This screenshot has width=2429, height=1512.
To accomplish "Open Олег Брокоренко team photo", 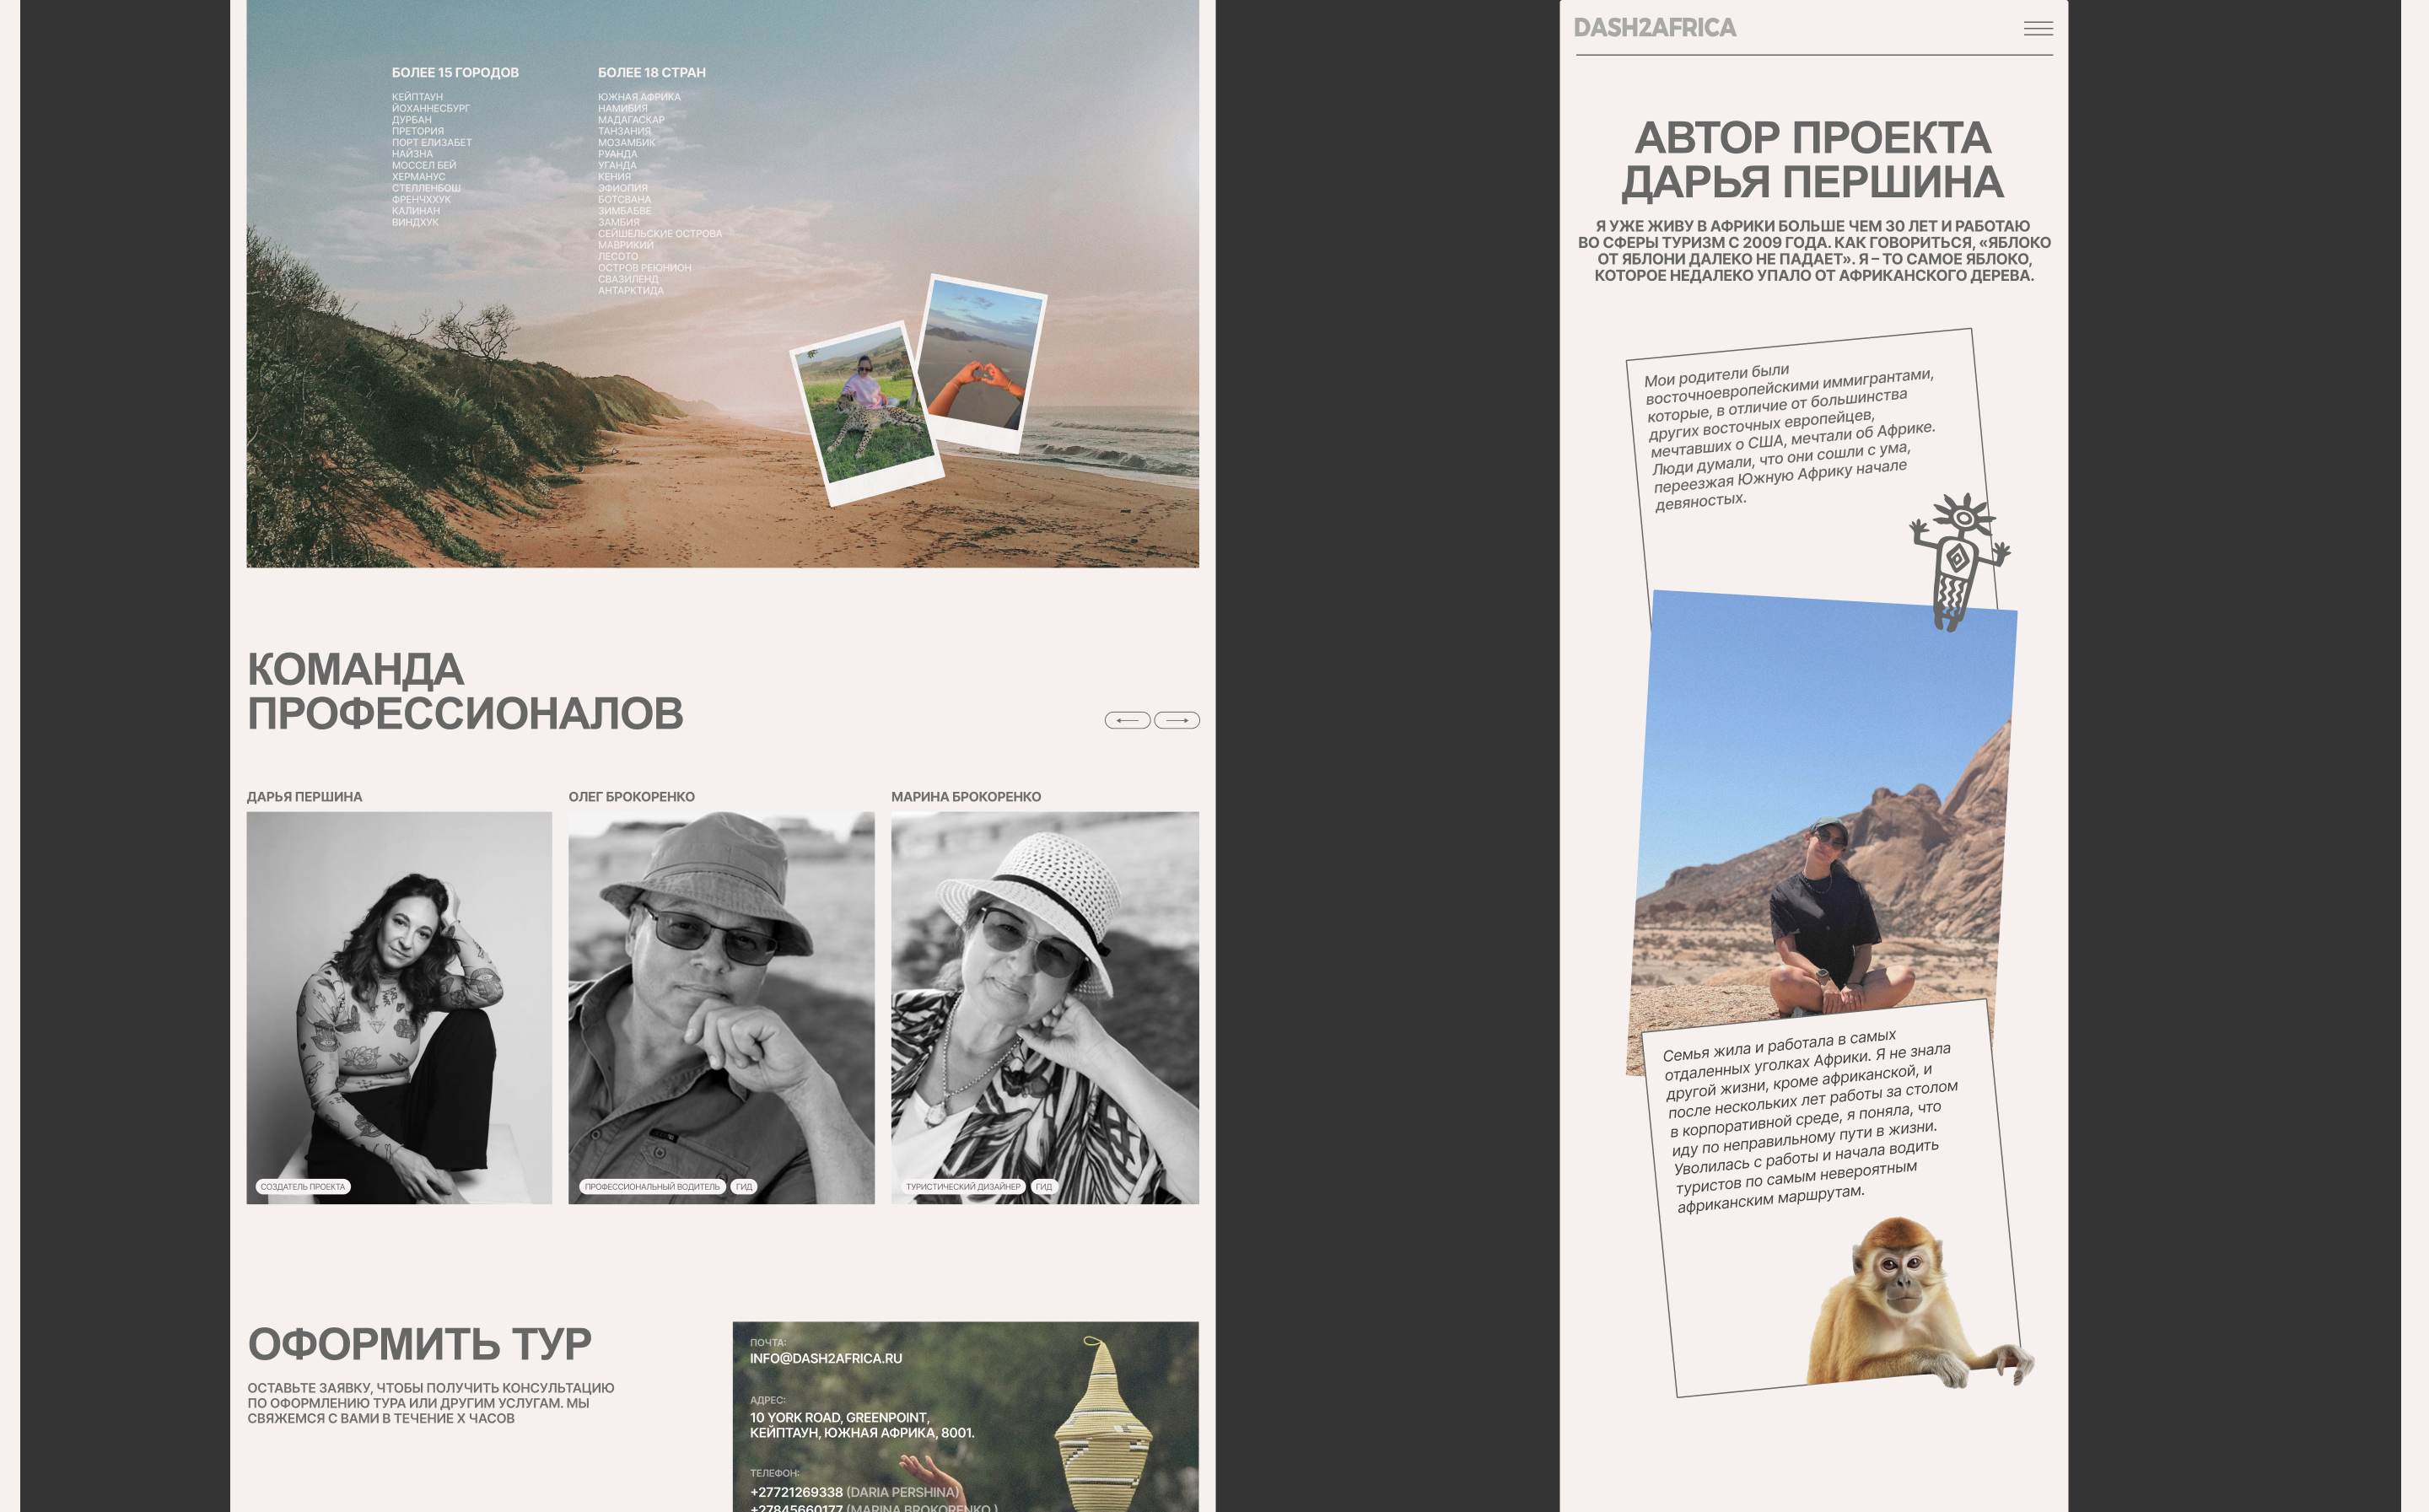I will pos(721,1000).
